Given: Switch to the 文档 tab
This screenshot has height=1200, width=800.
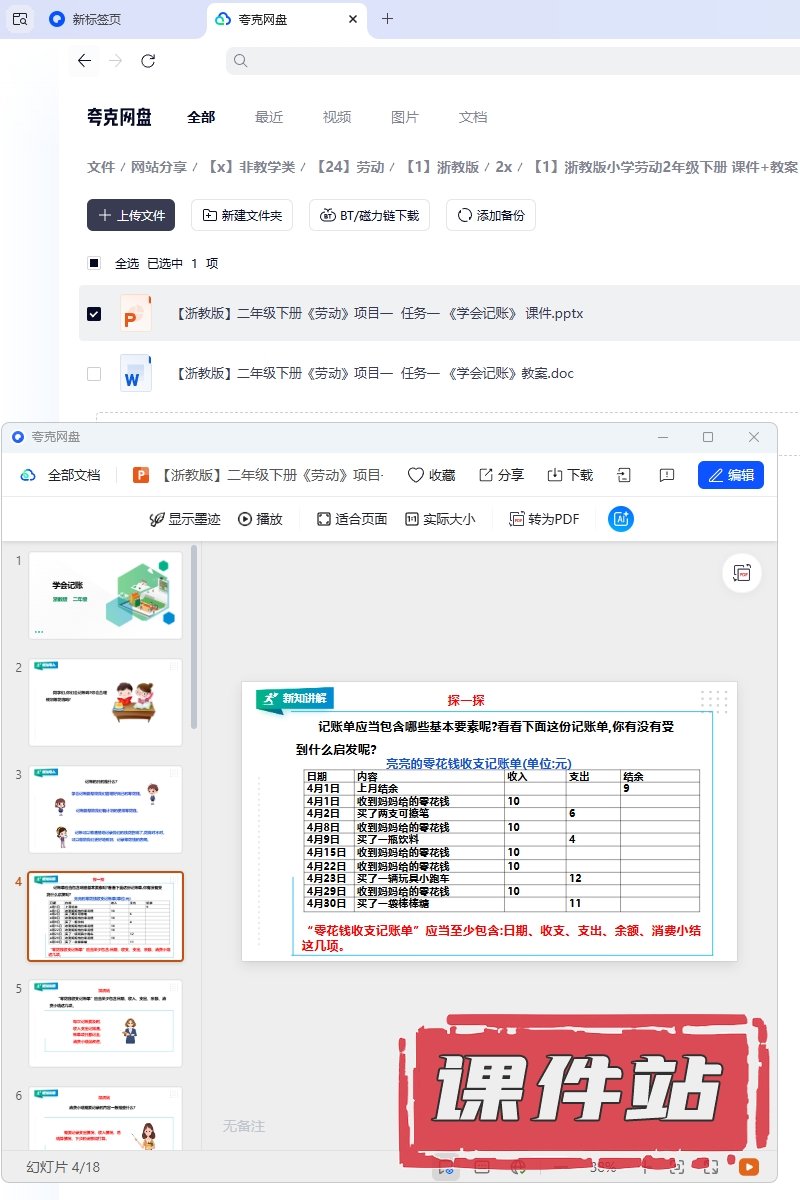Looking at the screenshot, I should 473,117.
